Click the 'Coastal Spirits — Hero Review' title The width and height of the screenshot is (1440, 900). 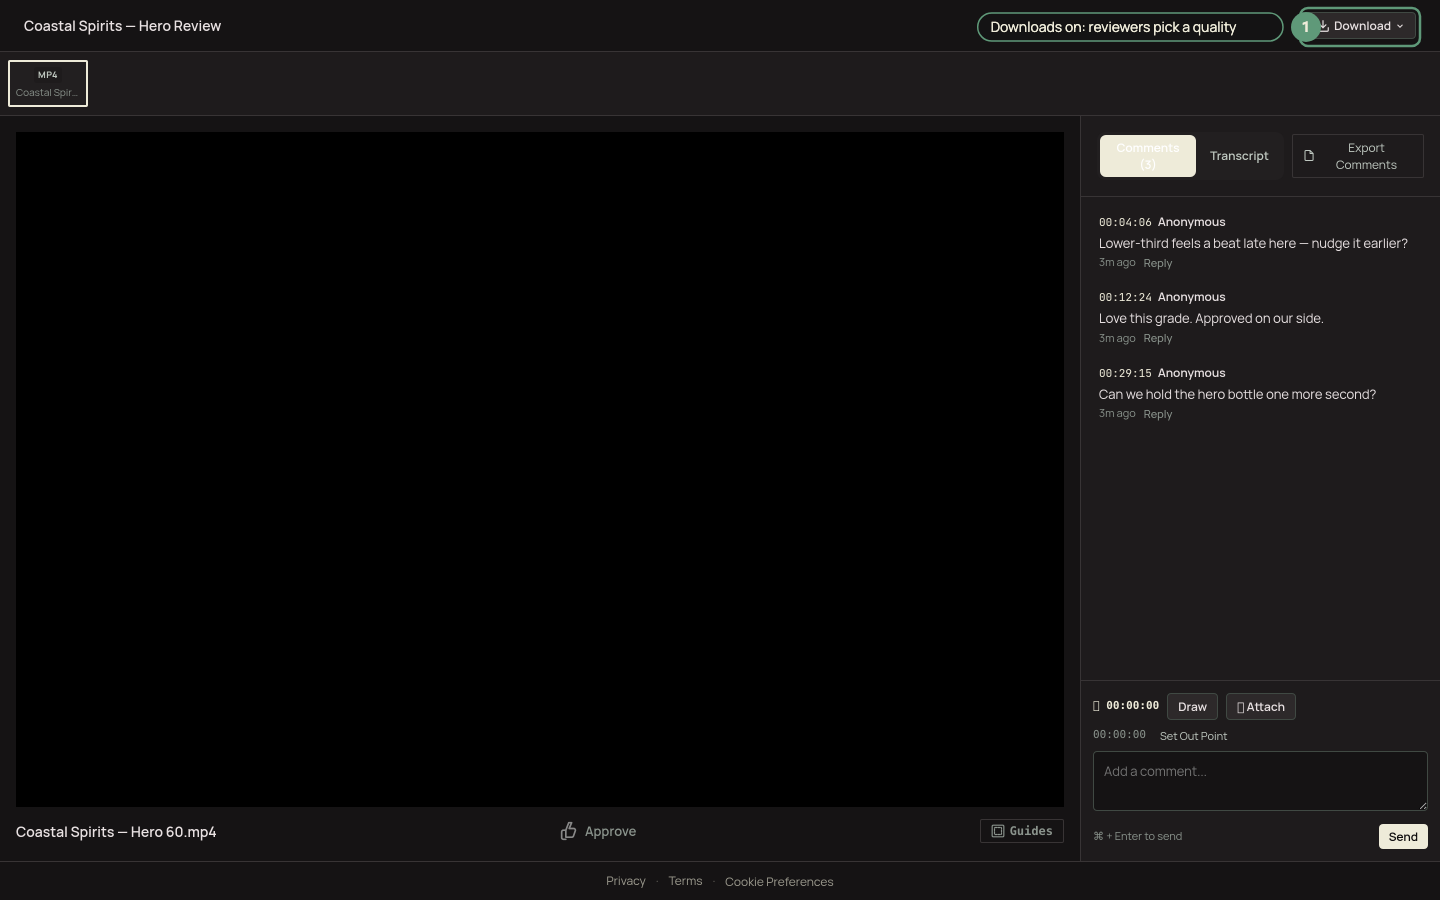[122, 26]
